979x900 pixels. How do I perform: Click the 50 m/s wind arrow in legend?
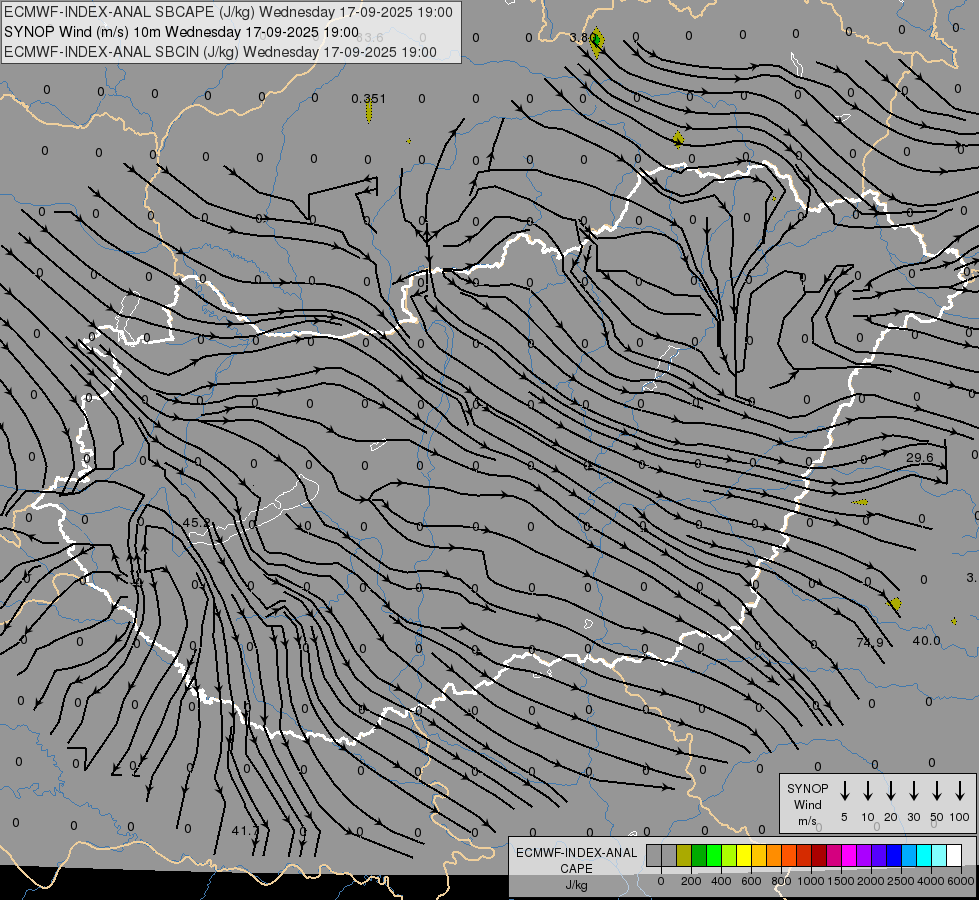point(937,790)
